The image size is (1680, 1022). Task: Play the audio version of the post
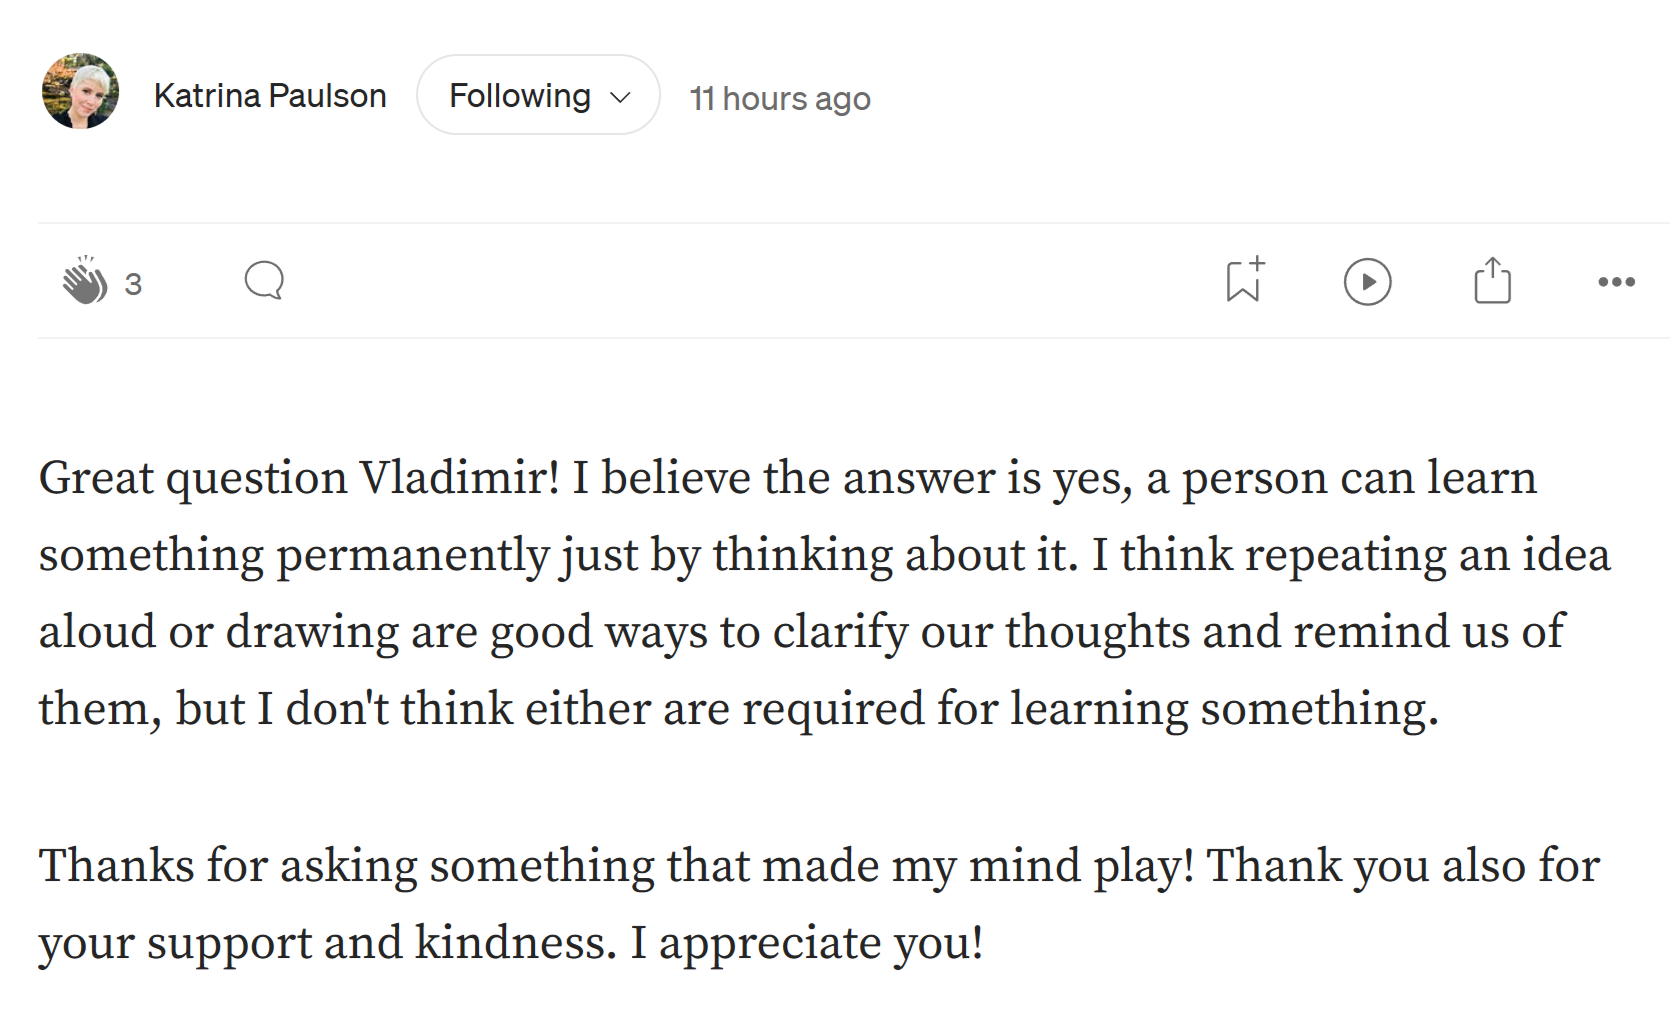pyautogui.click(x=1368, y=281)
